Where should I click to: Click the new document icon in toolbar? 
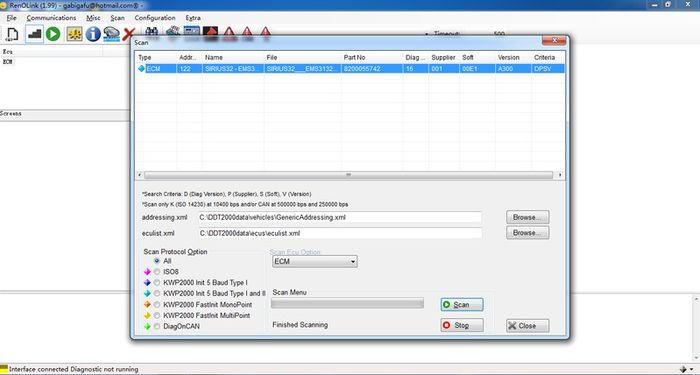12,34
